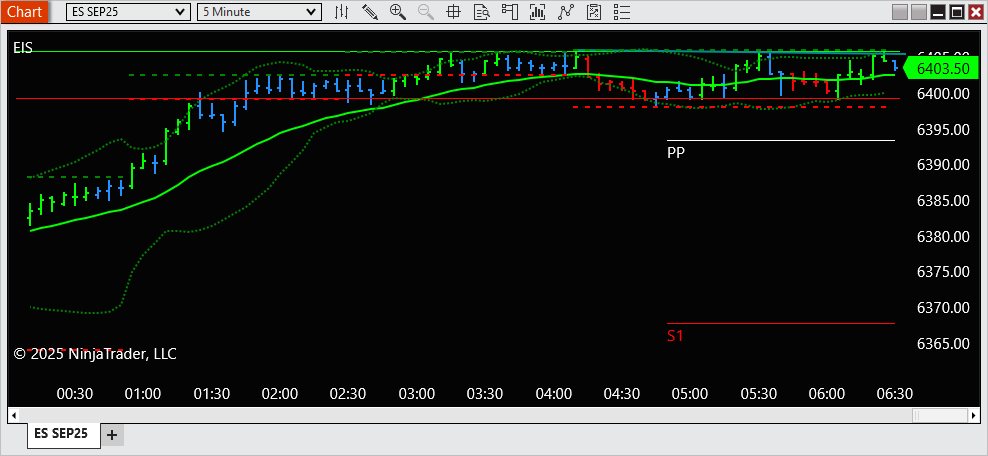This screenshot has width=988, height=456.
Task: Open chart Properties list icon
Action: click(622, 11)
